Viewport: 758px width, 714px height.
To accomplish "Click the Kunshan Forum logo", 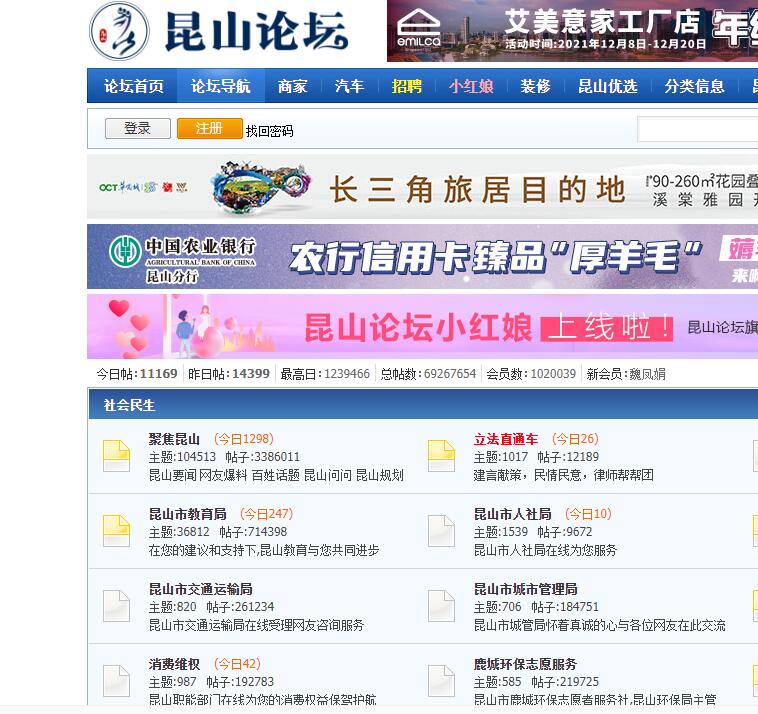I will [219, 31].
